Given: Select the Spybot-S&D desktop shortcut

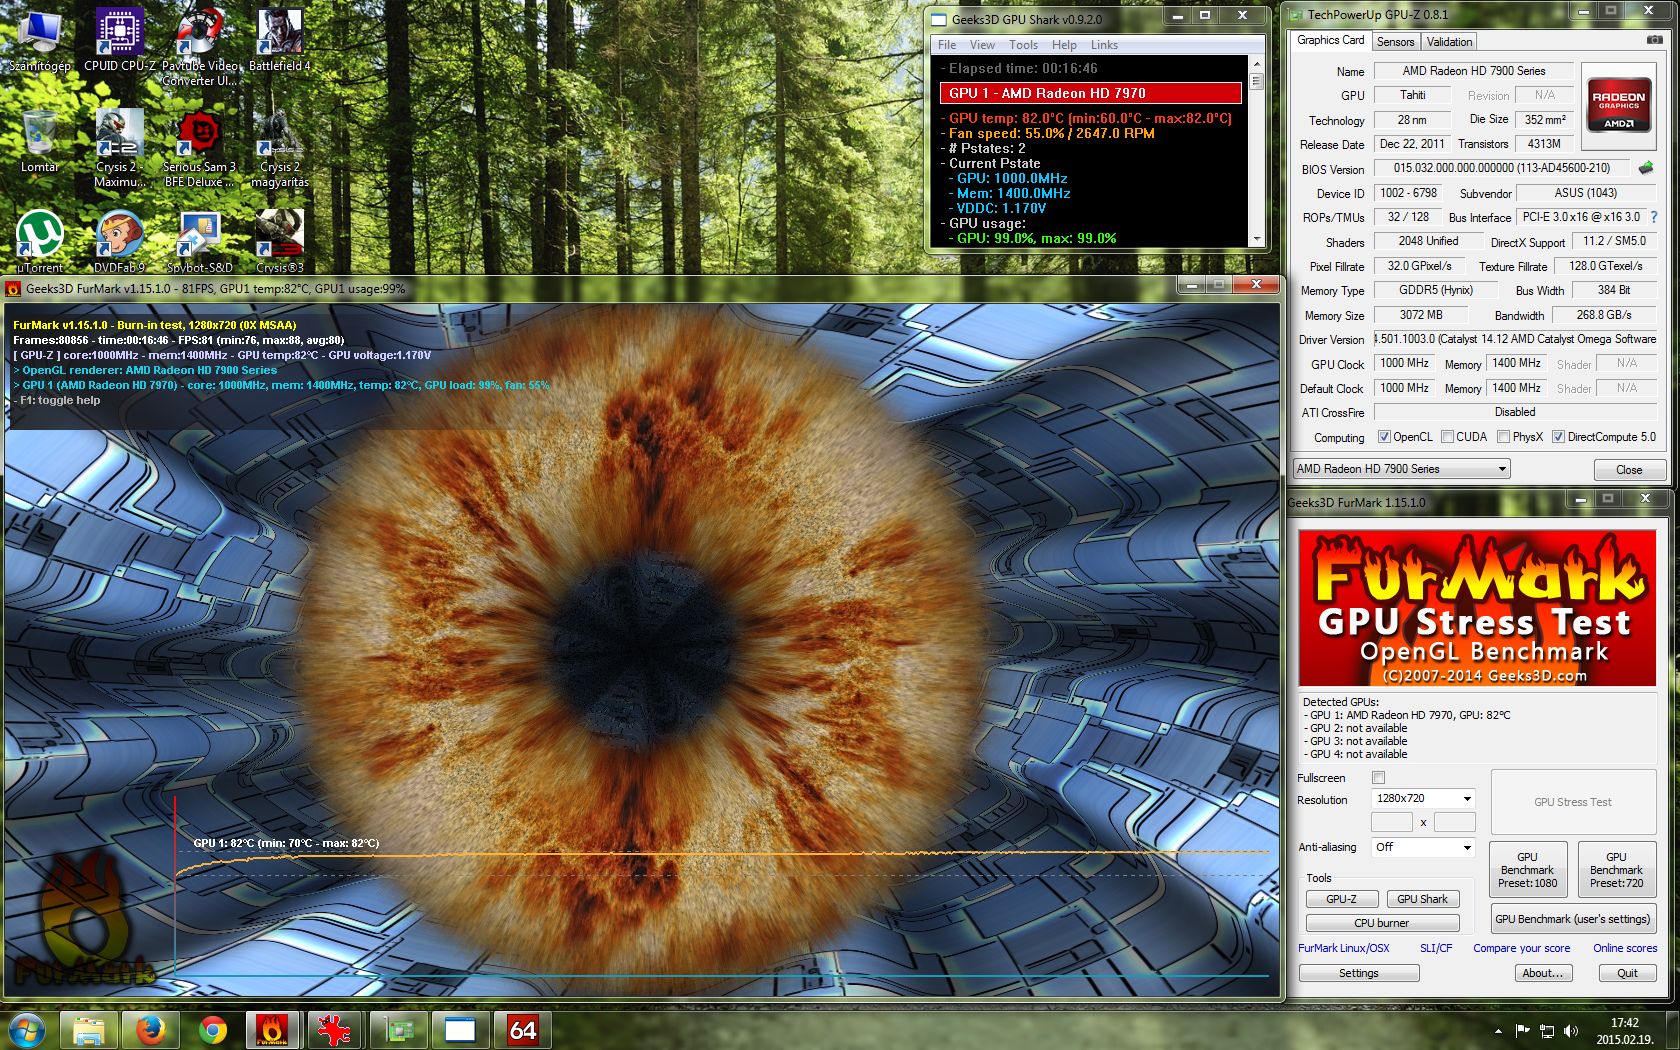Looking at the screenshot, I should 200,242.
